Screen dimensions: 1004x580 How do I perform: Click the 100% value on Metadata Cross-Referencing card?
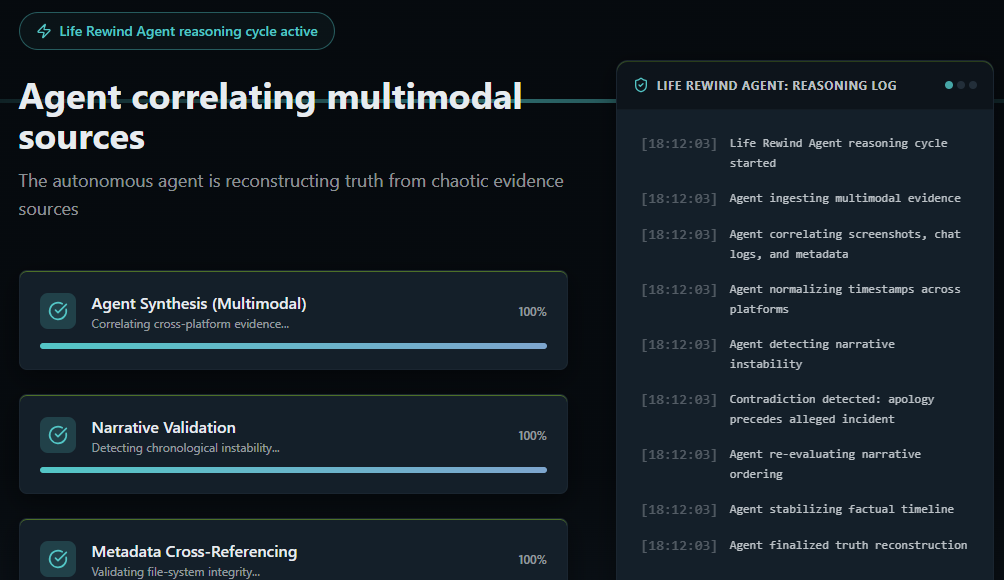point(532,560)
